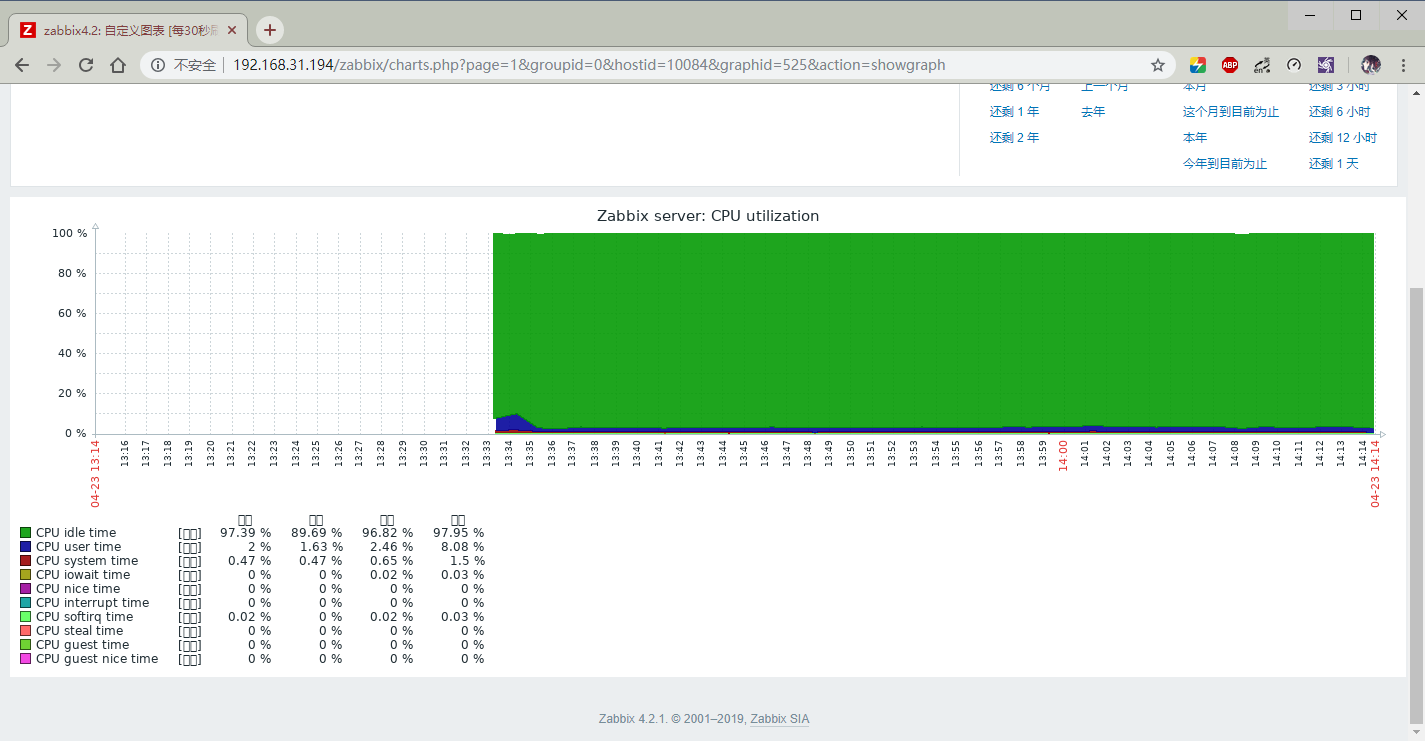This screenshot has height=741, width=1425.
Task: Select the 还剩 2 年 time range
Action: [1014, 138]
